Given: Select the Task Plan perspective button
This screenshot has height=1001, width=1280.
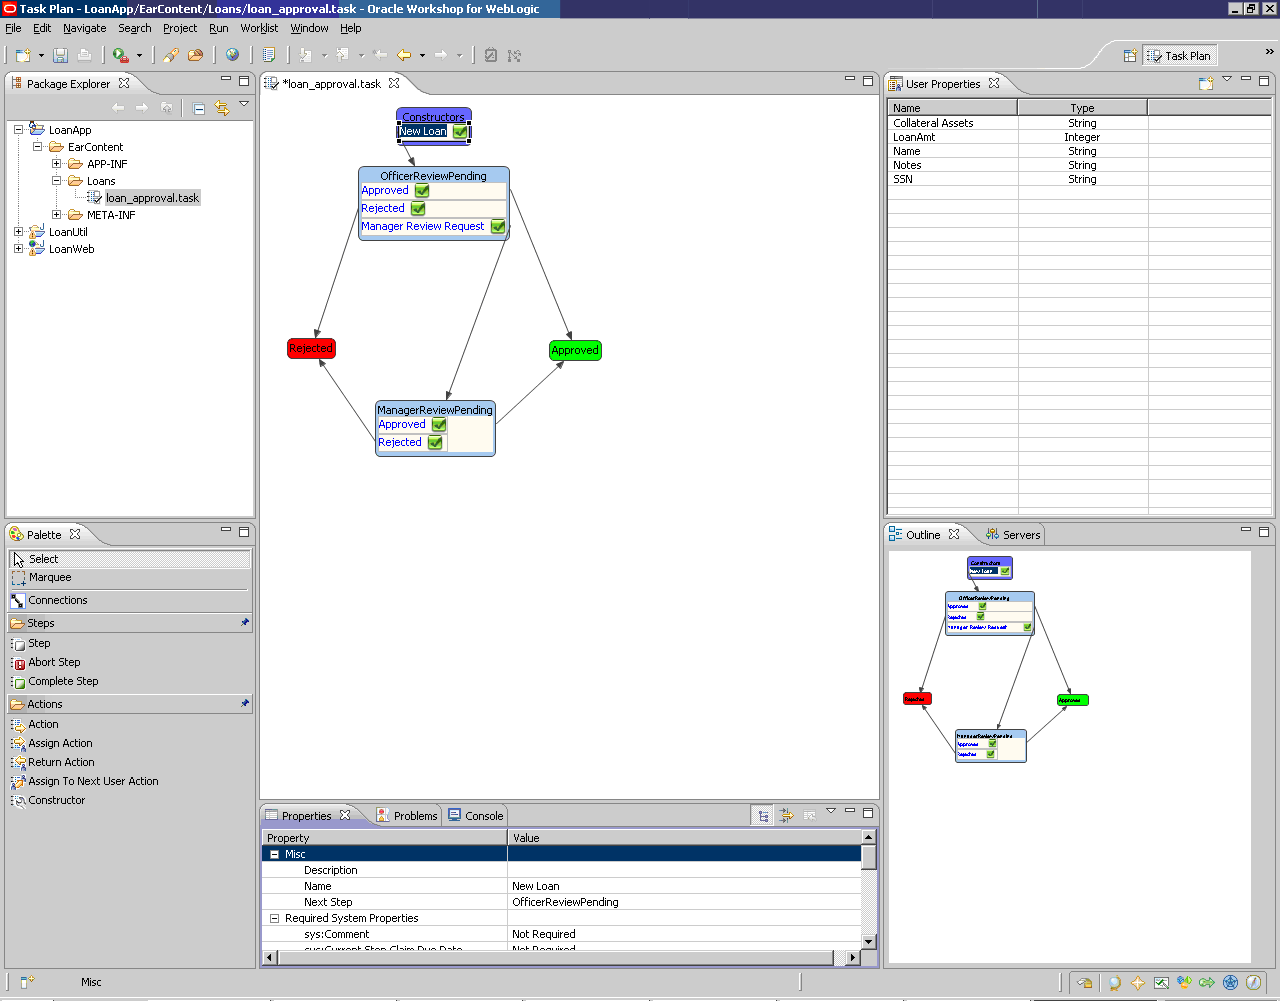Looking at the screenshot, I should click(1178, 56).
